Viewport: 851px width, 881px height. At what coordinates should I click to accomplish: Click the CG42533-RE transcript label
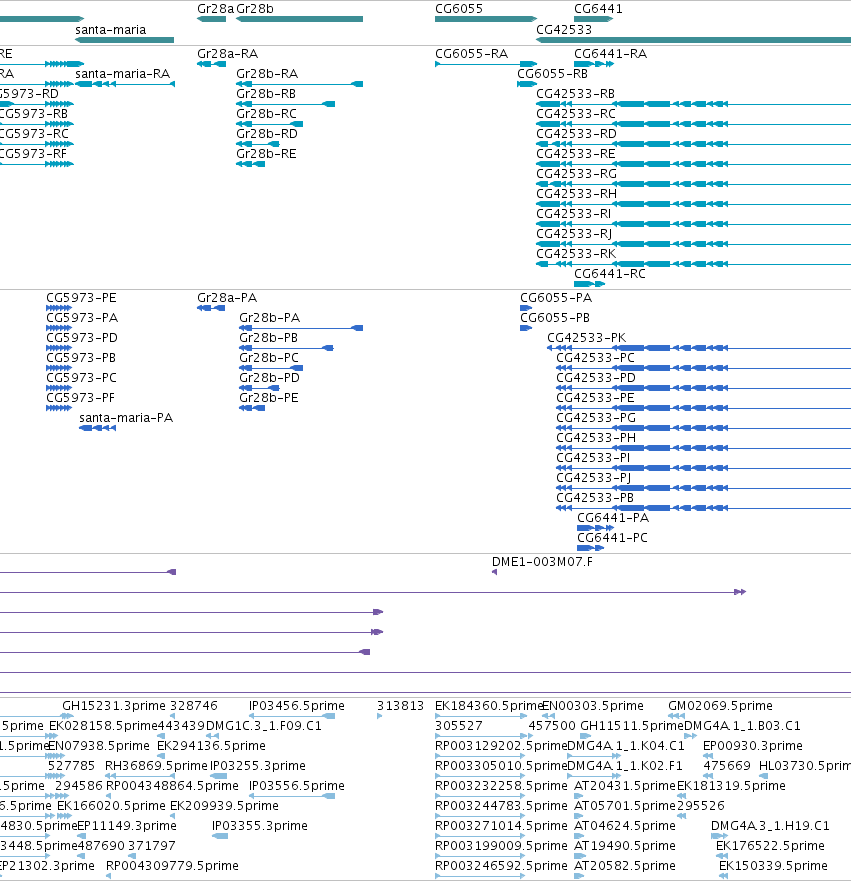pyautogui.click(x=576, y=154)
